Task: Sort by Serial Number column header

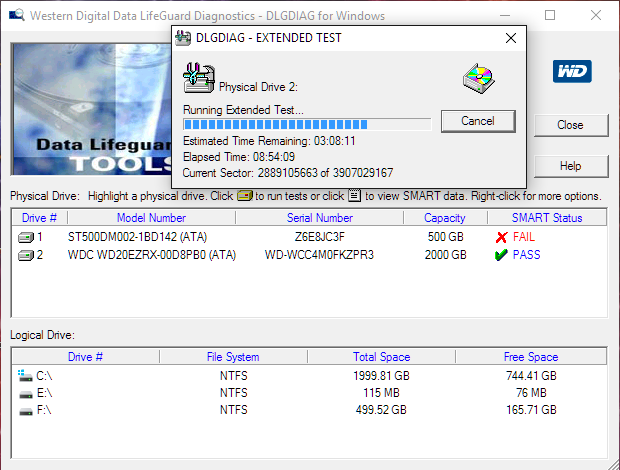Action: point(320,218)
